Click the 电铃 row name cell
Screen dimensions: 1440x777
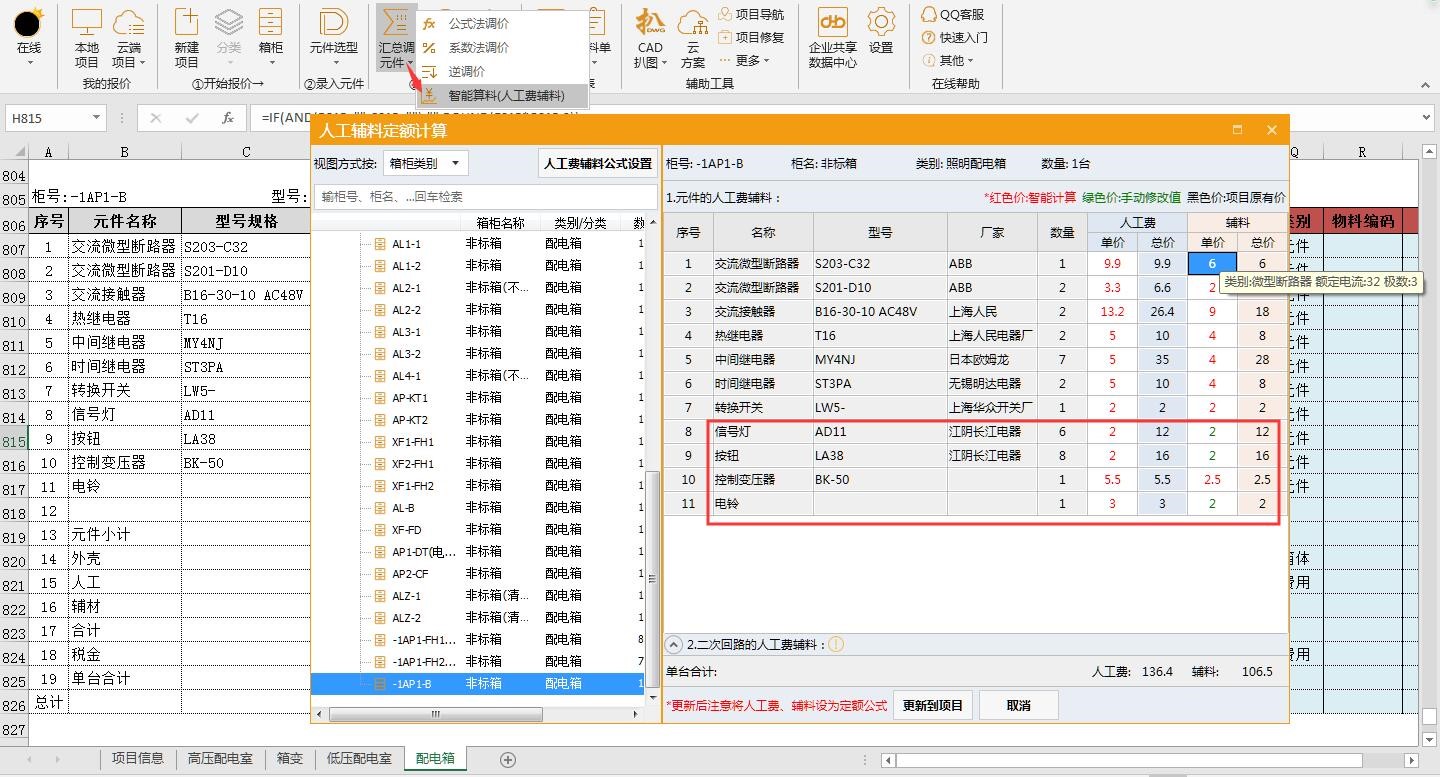pos(763,504)
